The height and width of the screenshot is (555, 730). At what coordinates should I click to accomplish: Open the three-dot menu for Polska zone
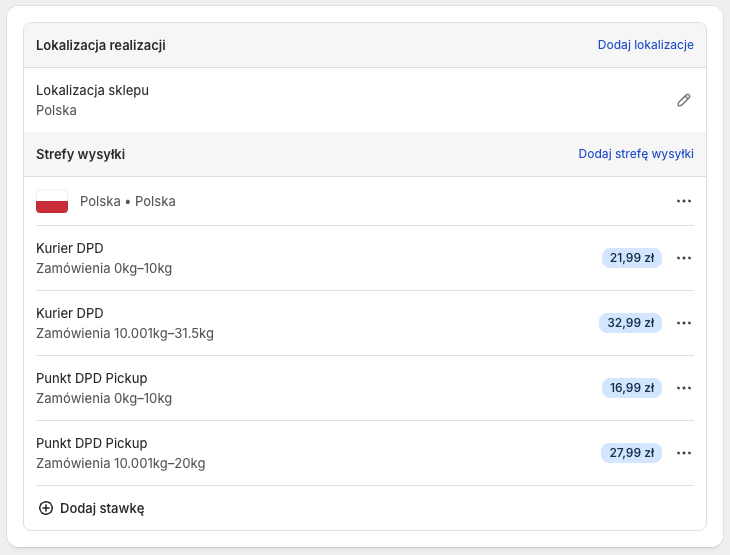tap(684, 201)
